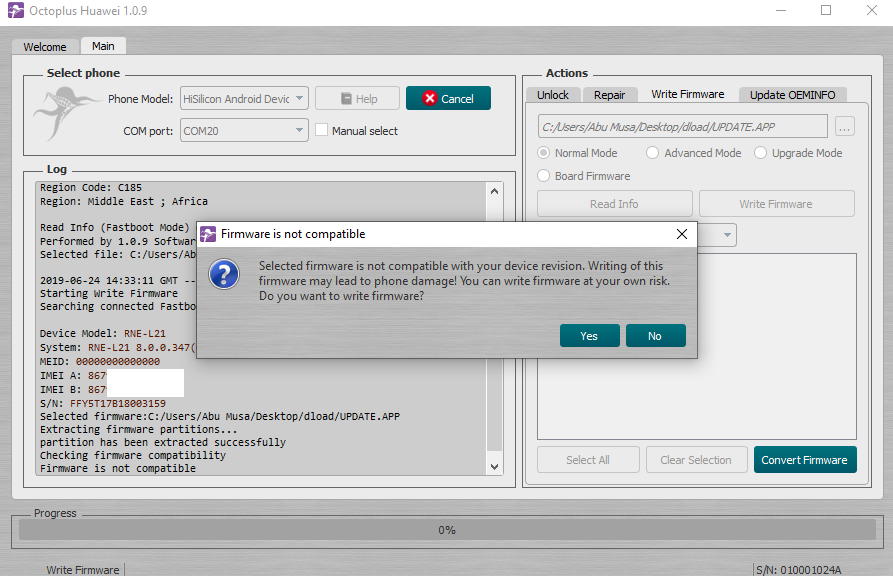Open the dropdown partially hidden behind dialog
This screenshot has width=893, height=576.
click(x=726, y=235)
